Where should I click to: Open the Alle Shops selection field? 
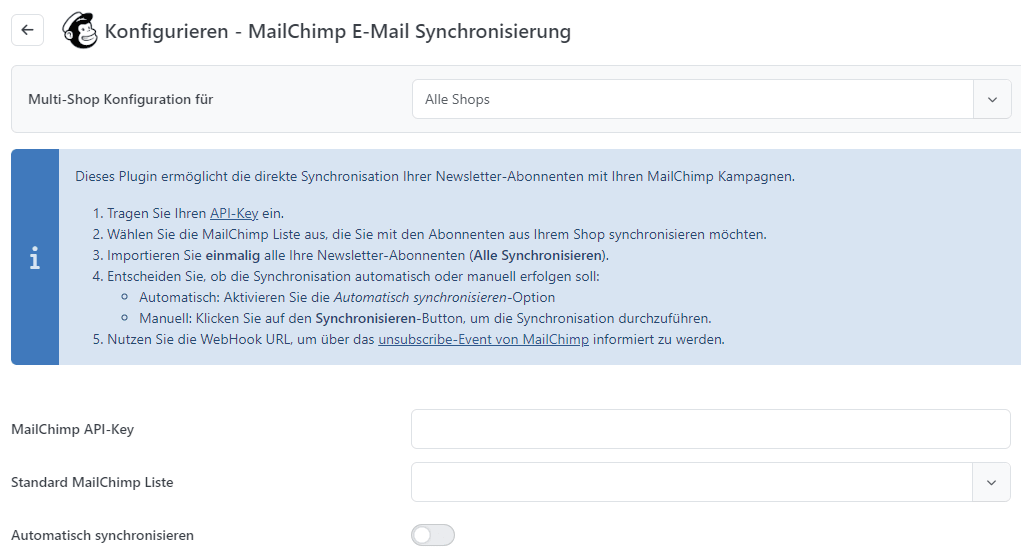[692, 100]
